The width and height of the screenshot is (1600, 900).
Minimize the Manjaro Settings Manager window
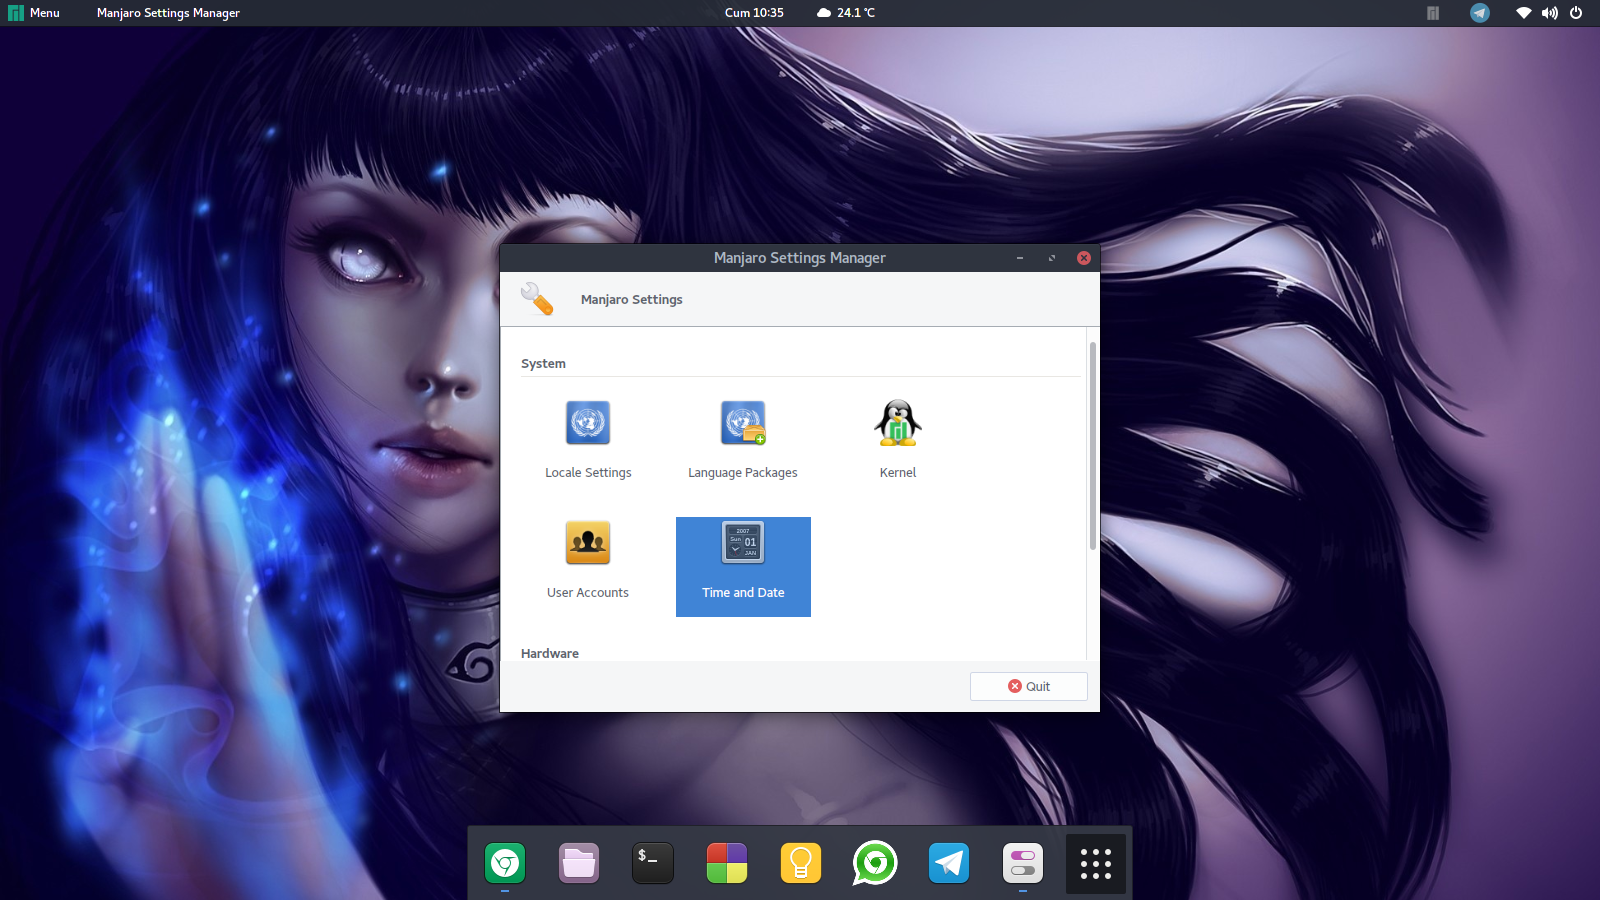(1020, 258)
